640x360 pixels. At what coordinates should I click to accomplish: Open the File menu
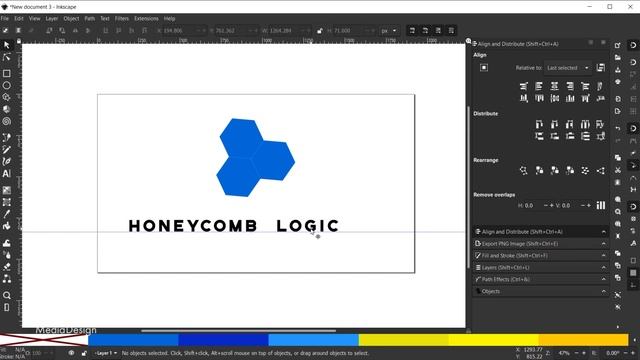pyautogui.click(x=4, y=18)
